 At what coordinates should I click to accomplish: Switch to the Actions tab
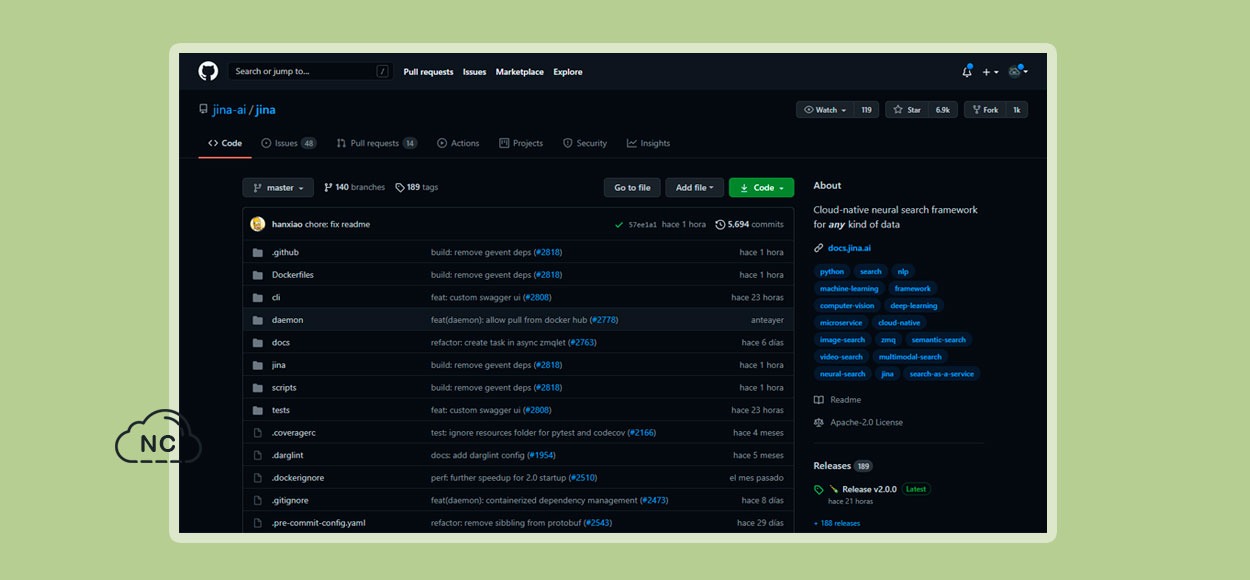coord(458,143)
